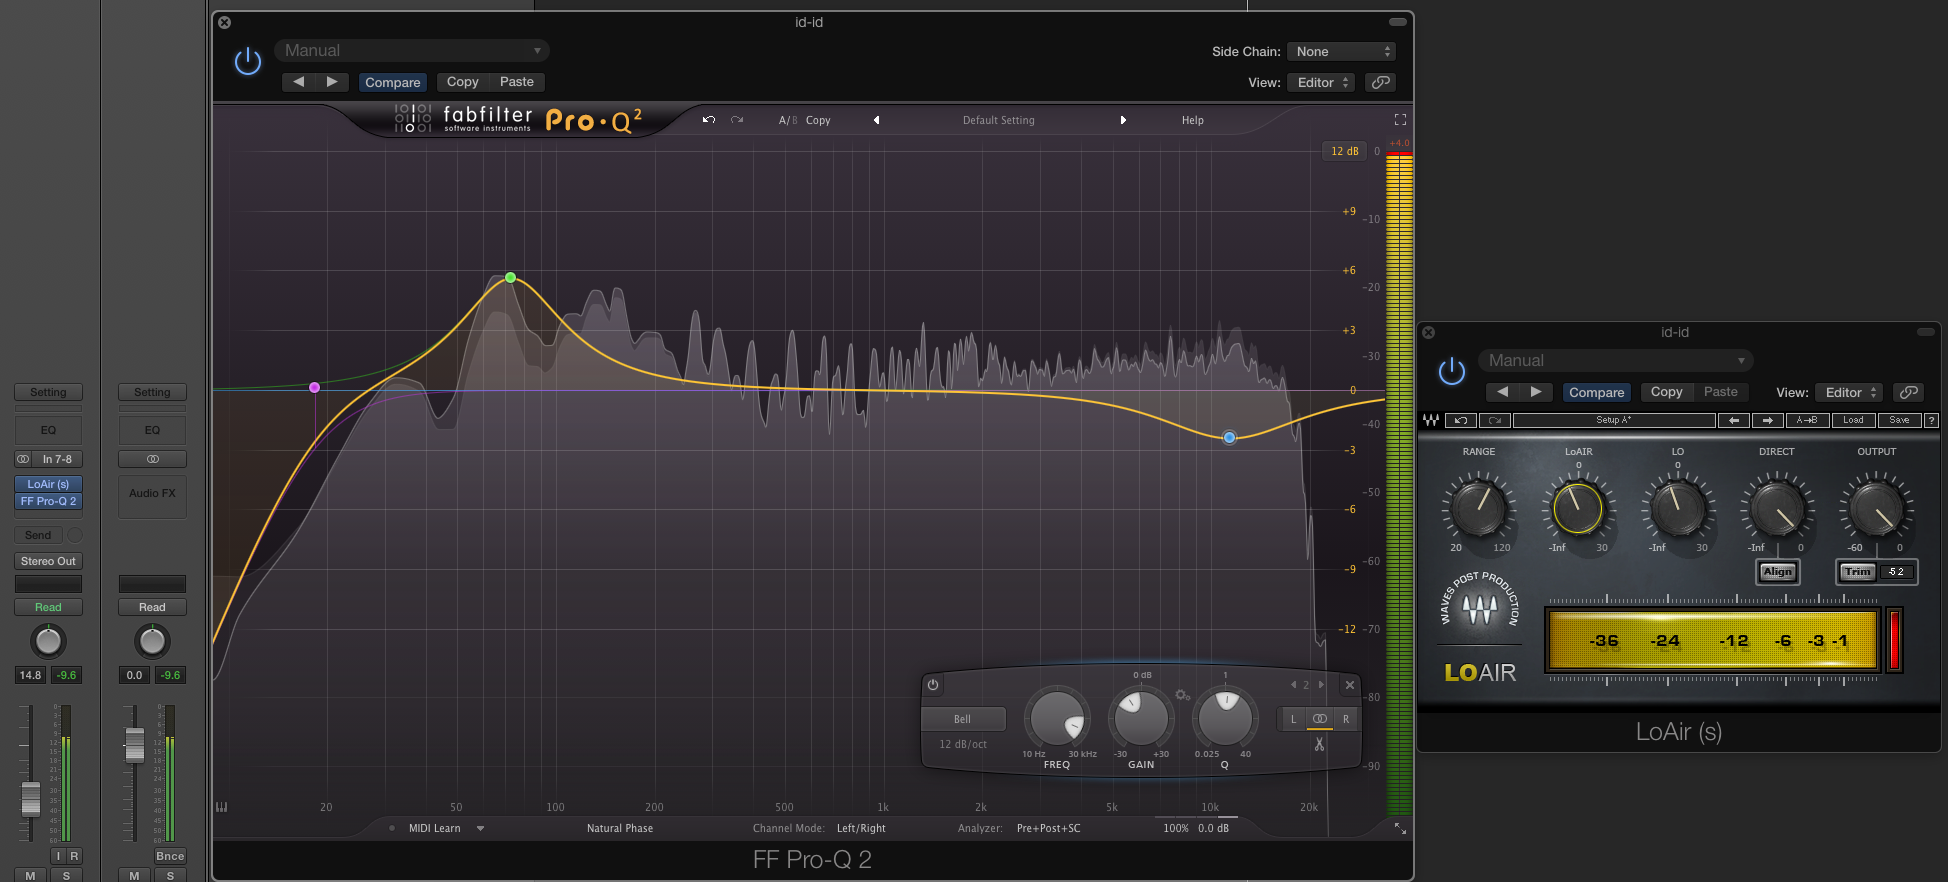Click the band FREQ knob
The image size is (1948, 882).
[1057, 717]
